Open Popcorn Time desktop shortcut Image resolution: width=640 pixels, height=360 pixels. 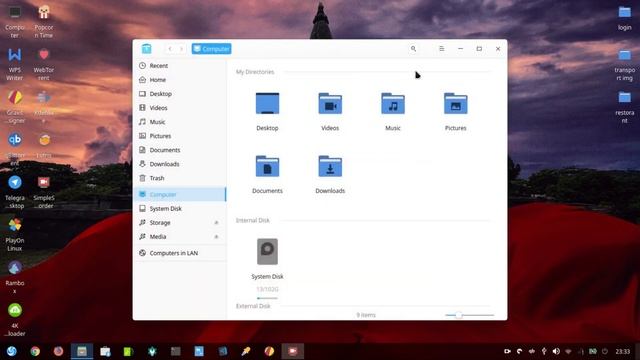coord(44,20)
